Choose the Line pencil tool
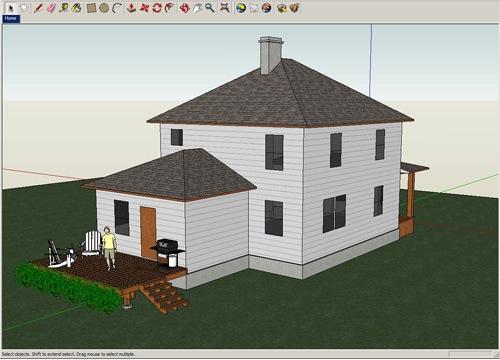The image size is (500, 360). click(x=38, y=8)
